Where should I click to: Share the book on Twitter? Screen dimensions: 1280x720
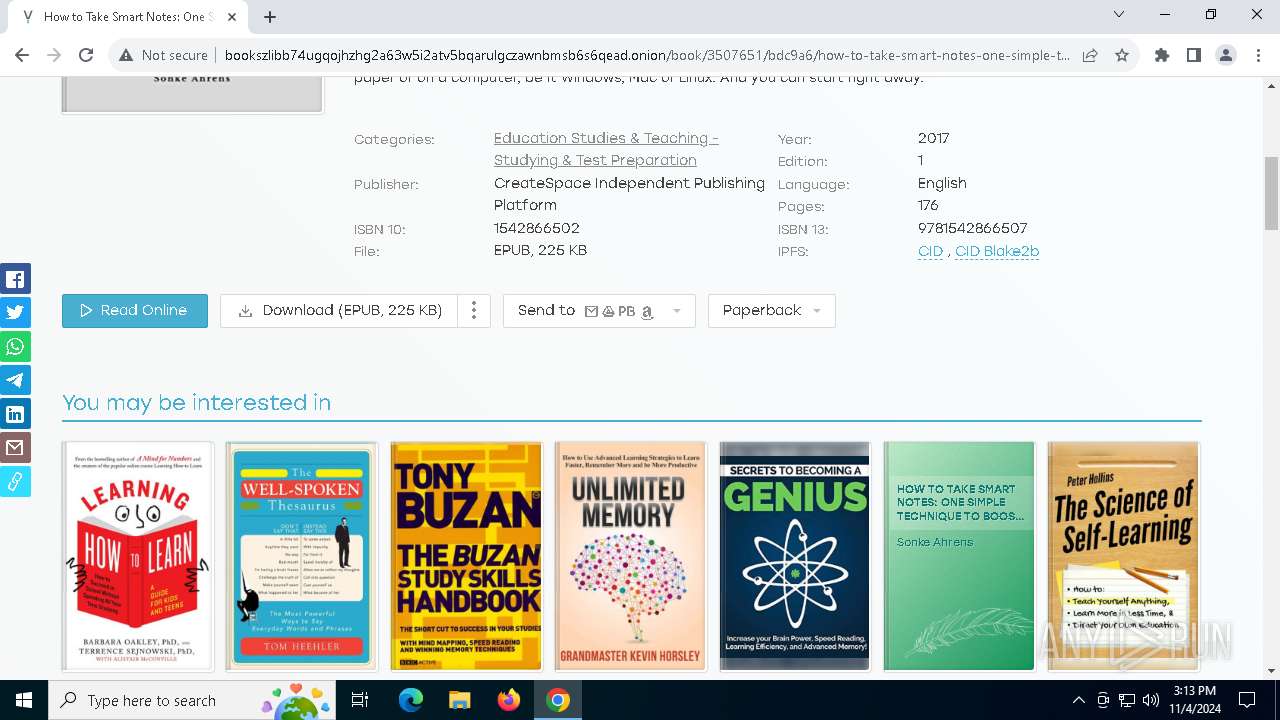(15, 312)
